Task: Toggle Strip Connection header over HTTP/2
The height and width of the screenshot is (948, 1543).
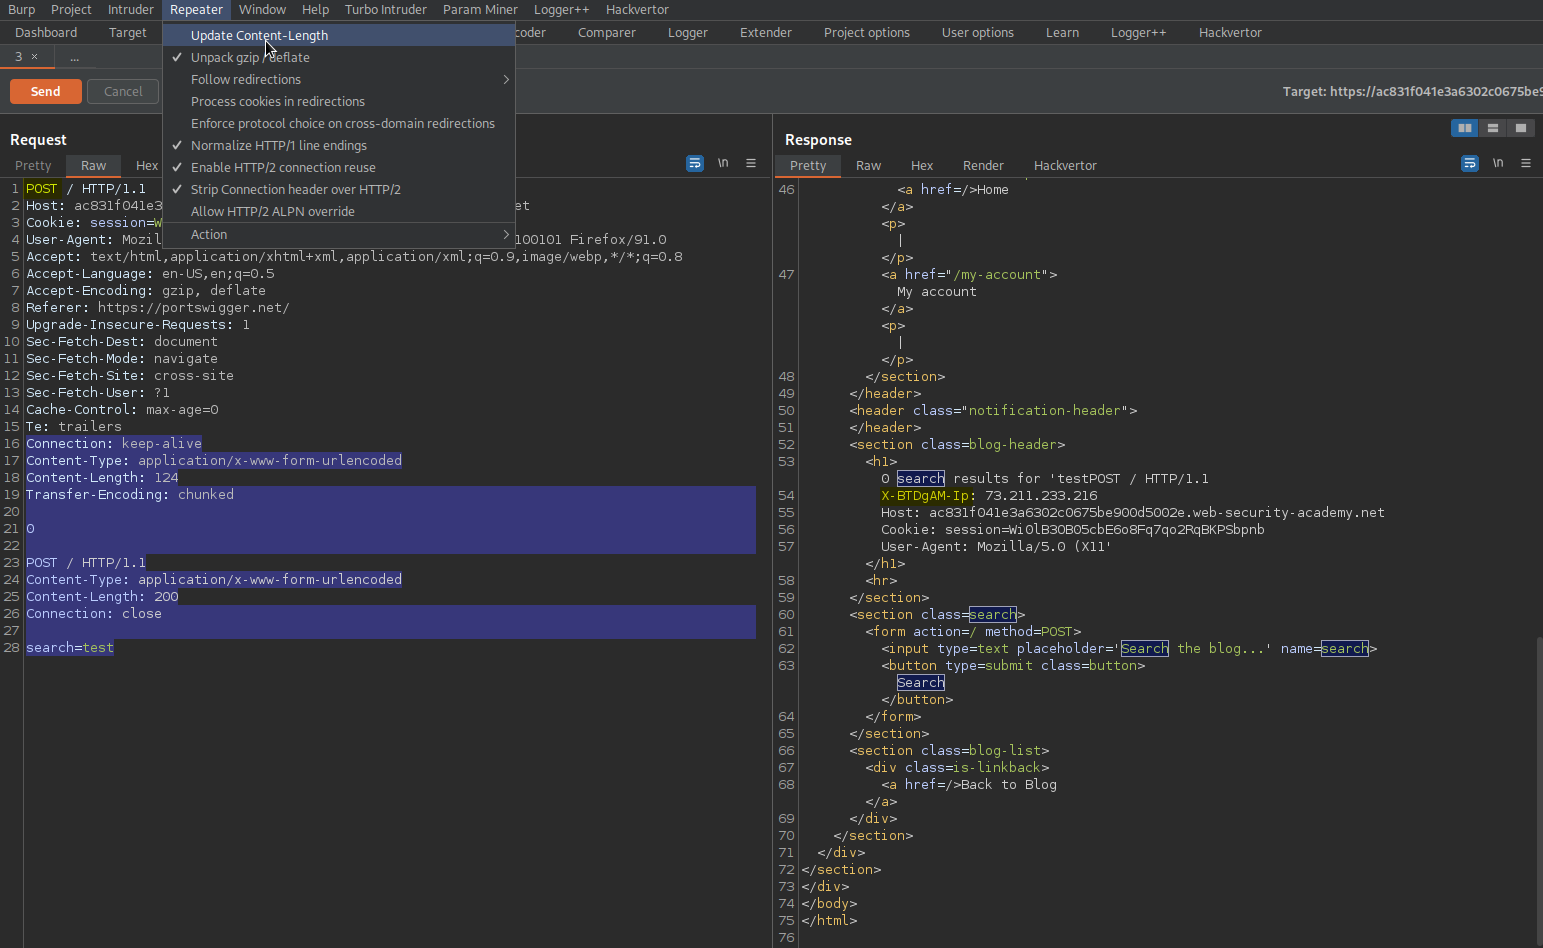Action: [339, 189]
